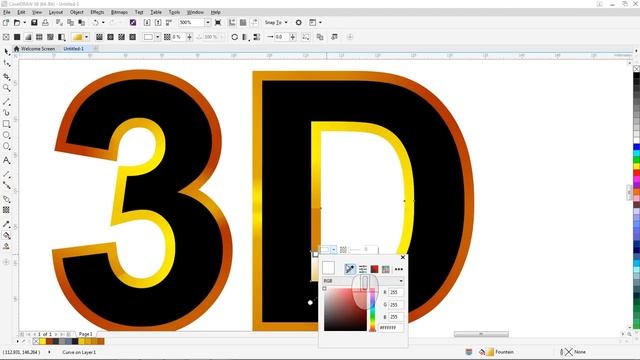Close the color picker popup
The height and width of the screenshot is (360, 640).
point(403,257)
